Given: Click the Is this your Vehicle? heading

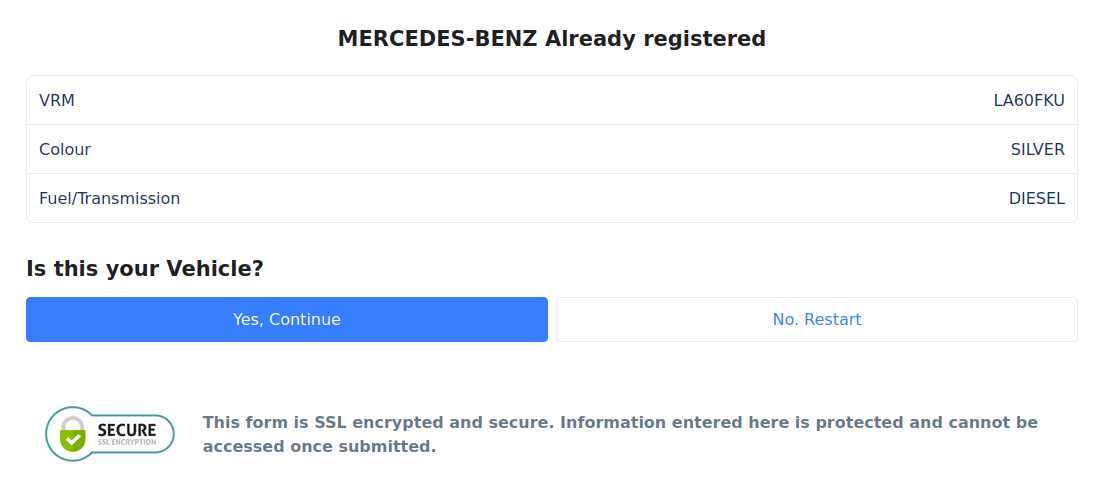Looking at the screenshot, I should click(x=145, y=268).
